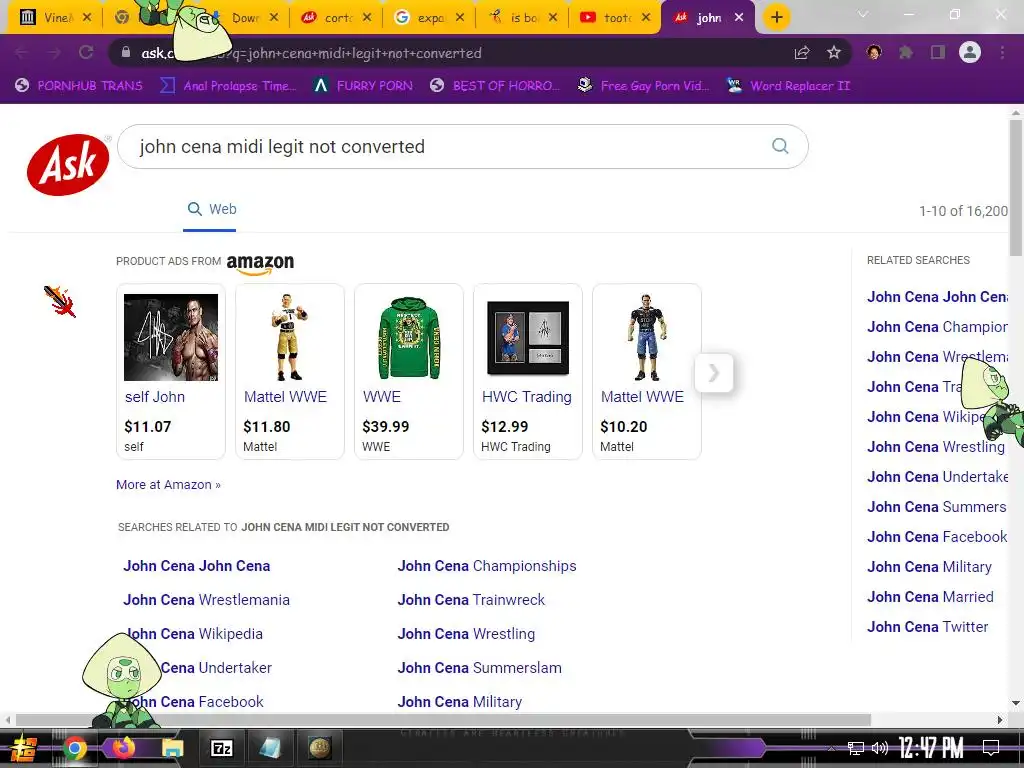Click the site lock icon in address bar
Viewport: 1024px width, 768px height.
[126, 52]
